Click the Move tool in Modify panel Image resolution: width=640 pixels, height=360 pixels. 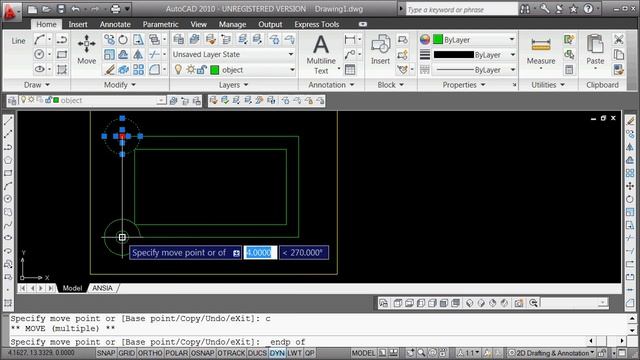(x=87, y=49)
